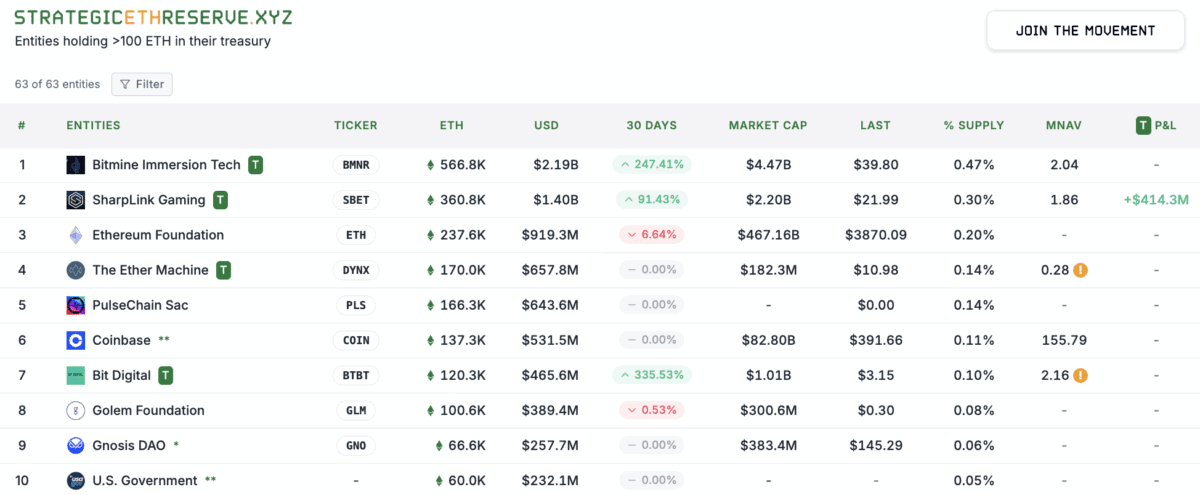1200x495 pixels.
Task: Click the GLM ticker pill
Action: click(356, 410)
